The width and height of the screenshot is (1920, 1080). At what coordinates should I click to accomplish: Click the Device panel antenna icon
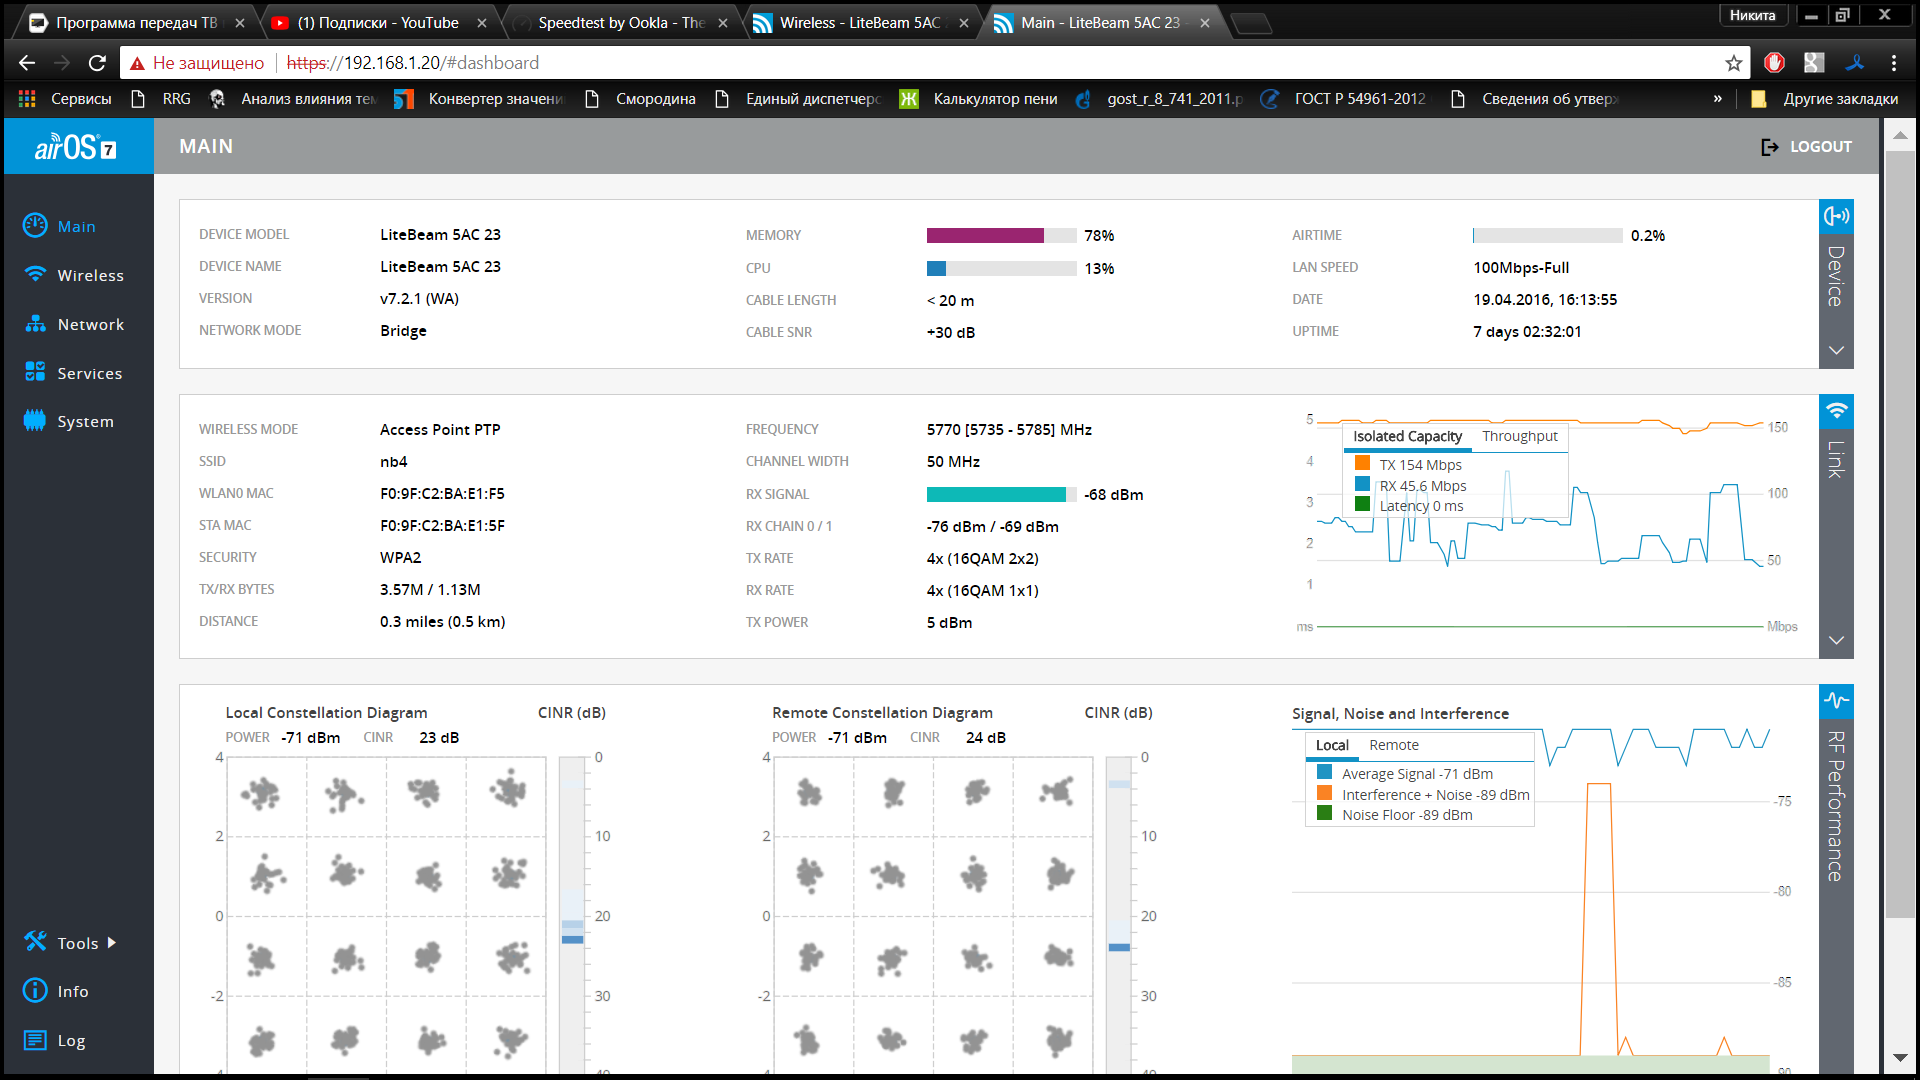(1836, 216)
